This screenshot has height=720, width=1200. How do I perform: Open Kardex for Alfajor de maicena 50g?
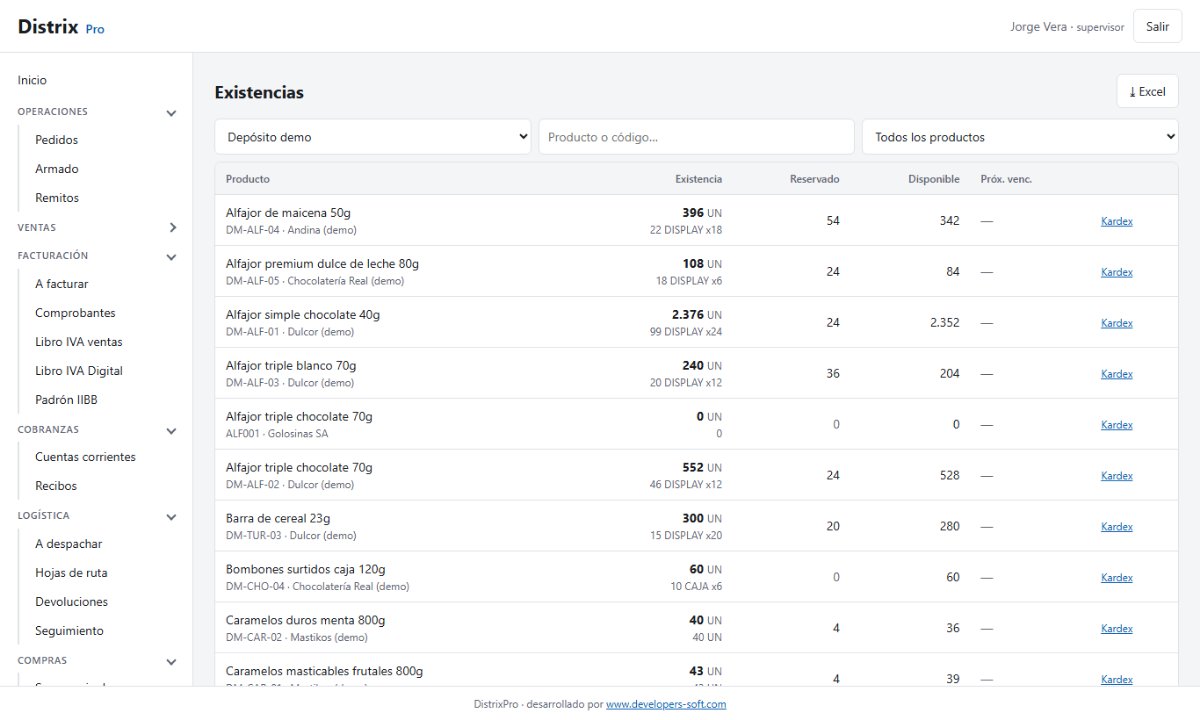tap(1117, 221)
